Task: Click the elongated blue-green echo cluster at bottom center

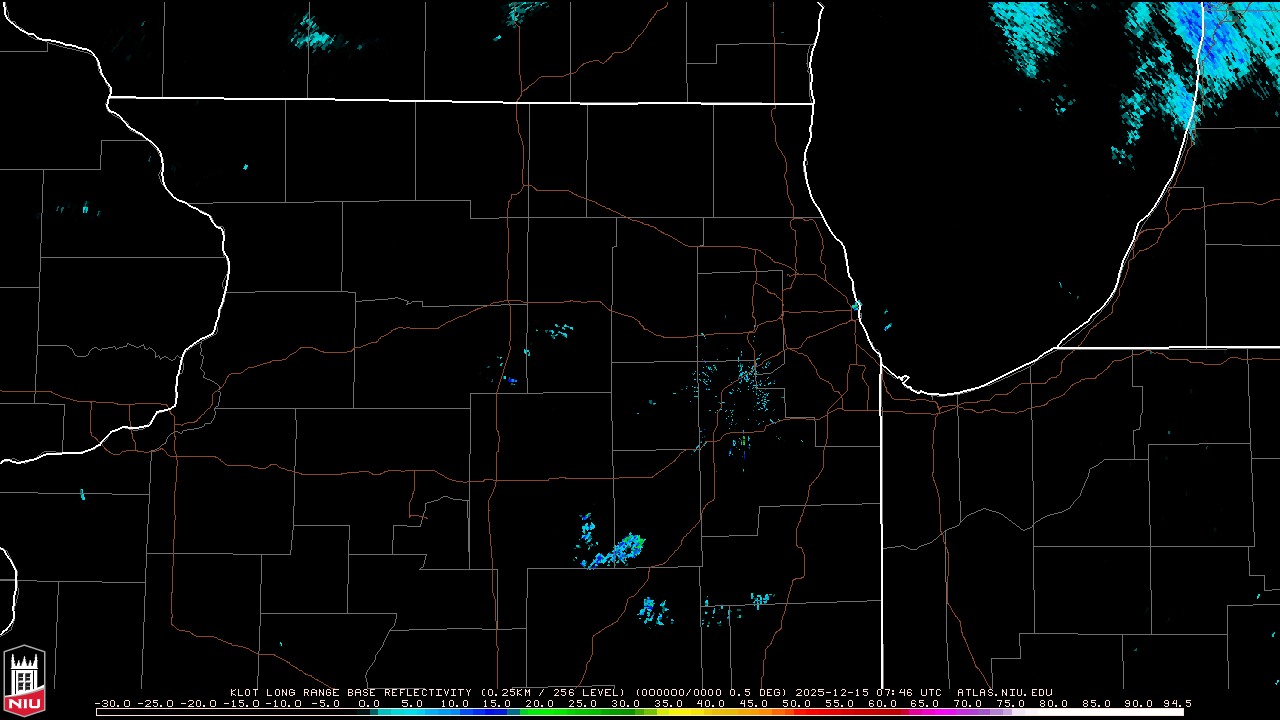Action: 615,551
